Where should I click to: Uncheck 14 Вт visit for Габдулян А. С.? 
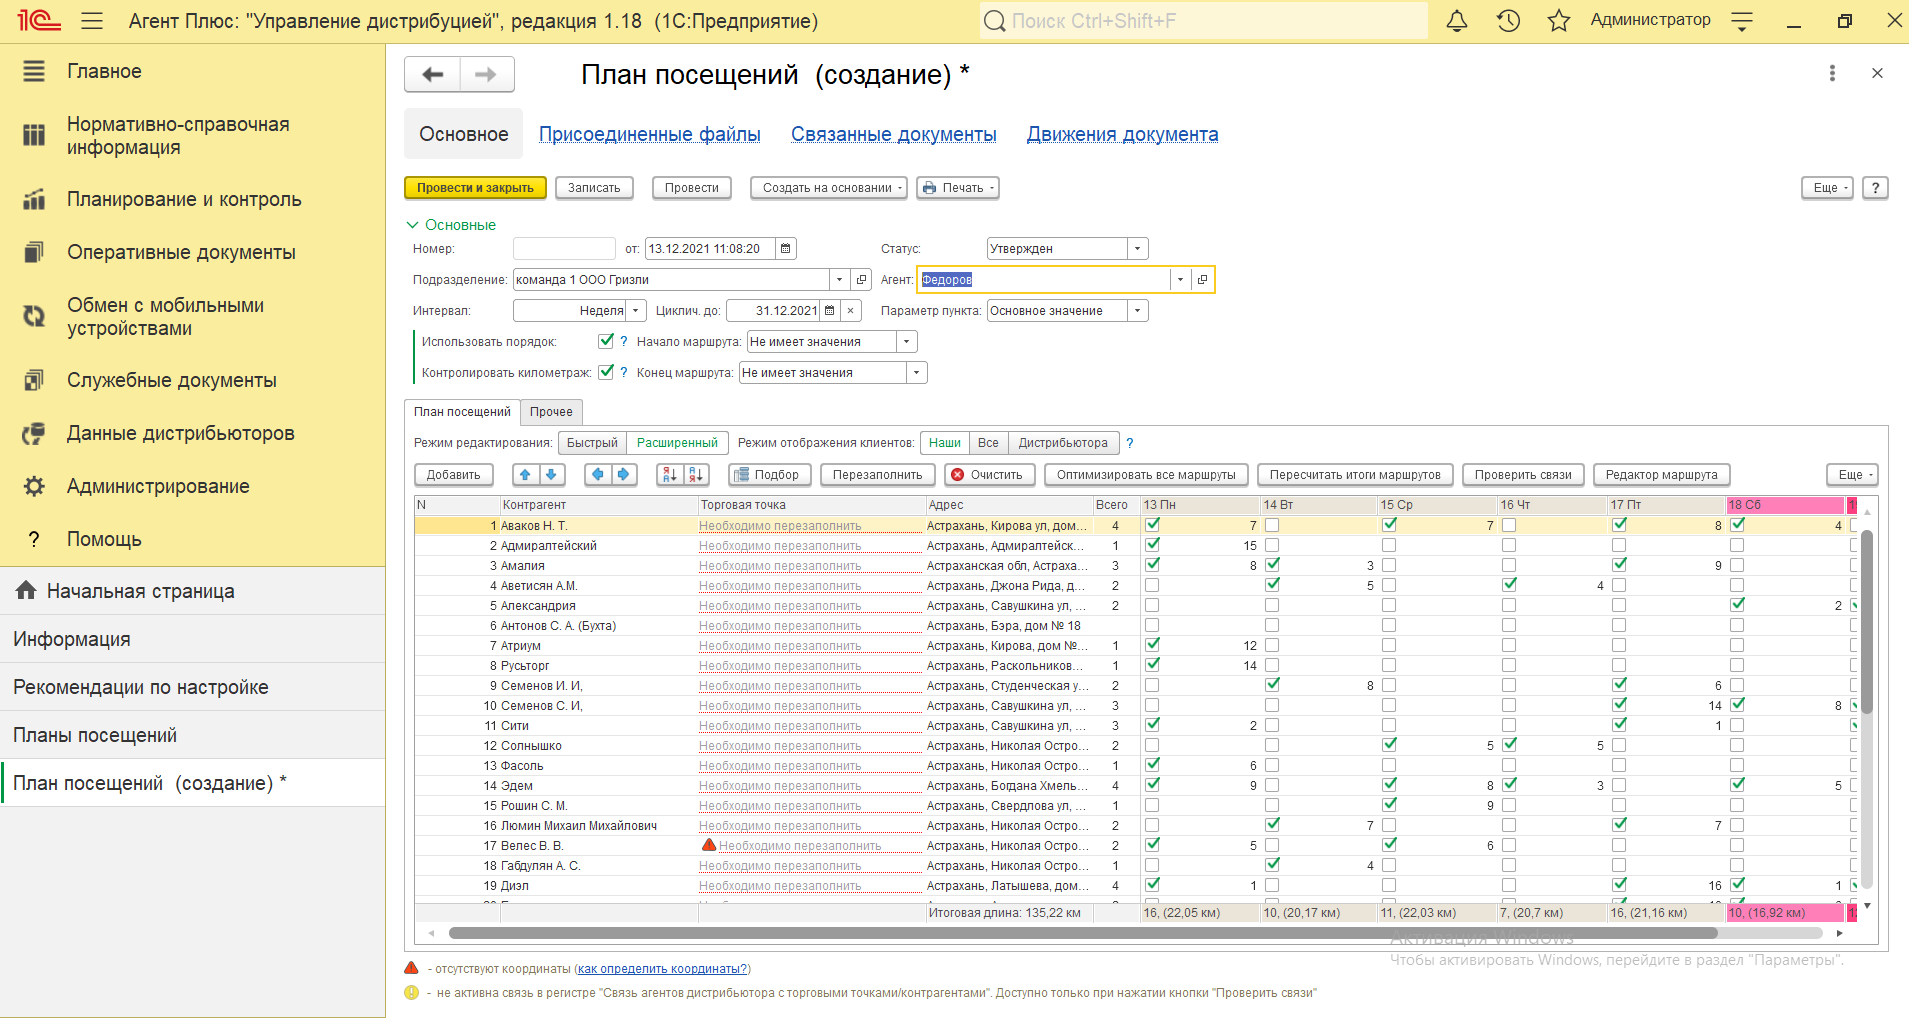pyautogui.click(x=1272, y=864)
